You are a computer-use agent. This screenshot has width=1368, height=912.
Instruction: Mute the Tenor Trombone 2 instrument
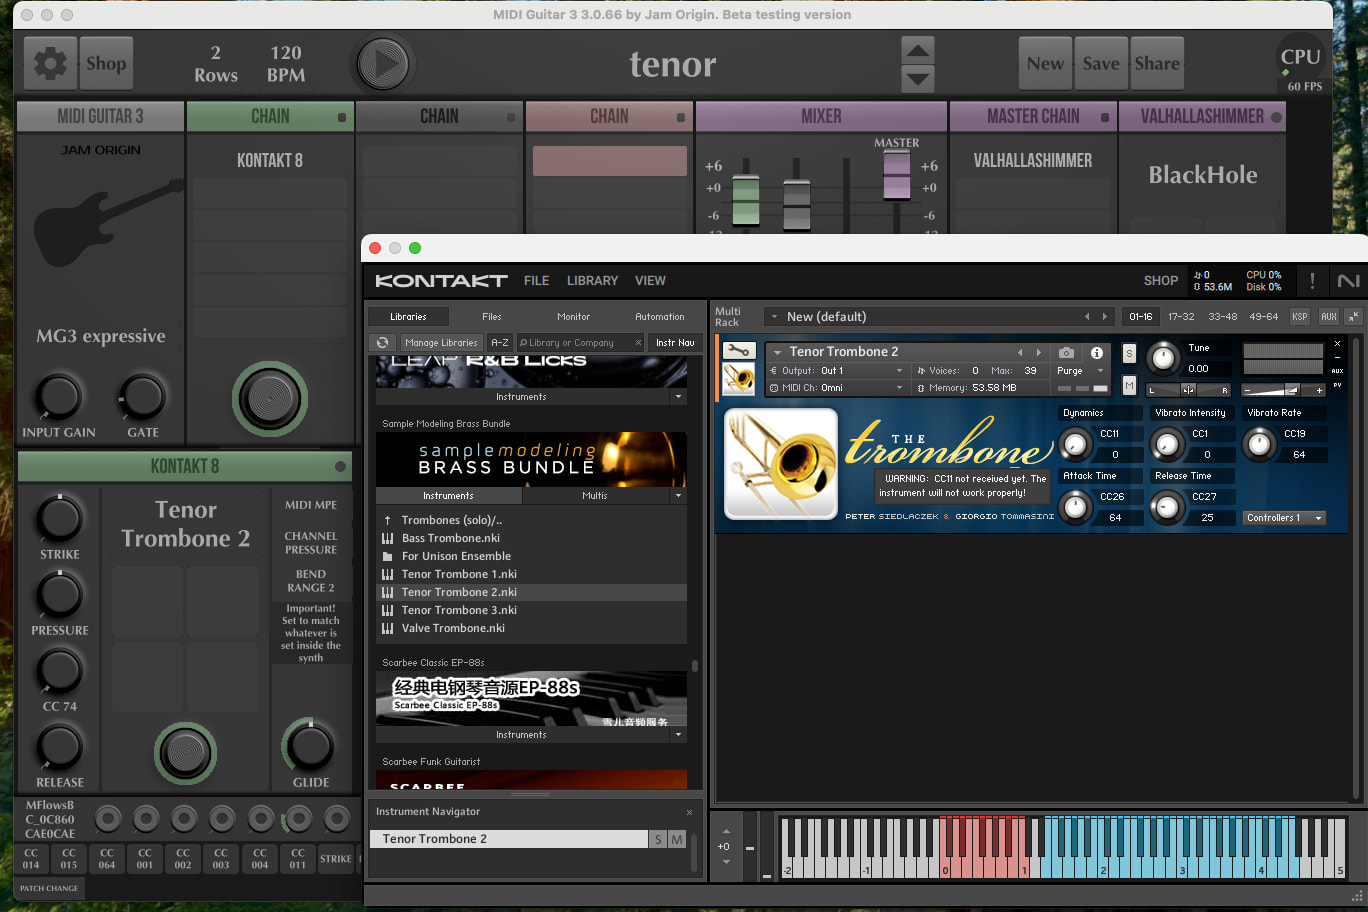(x=1129, y=385)
